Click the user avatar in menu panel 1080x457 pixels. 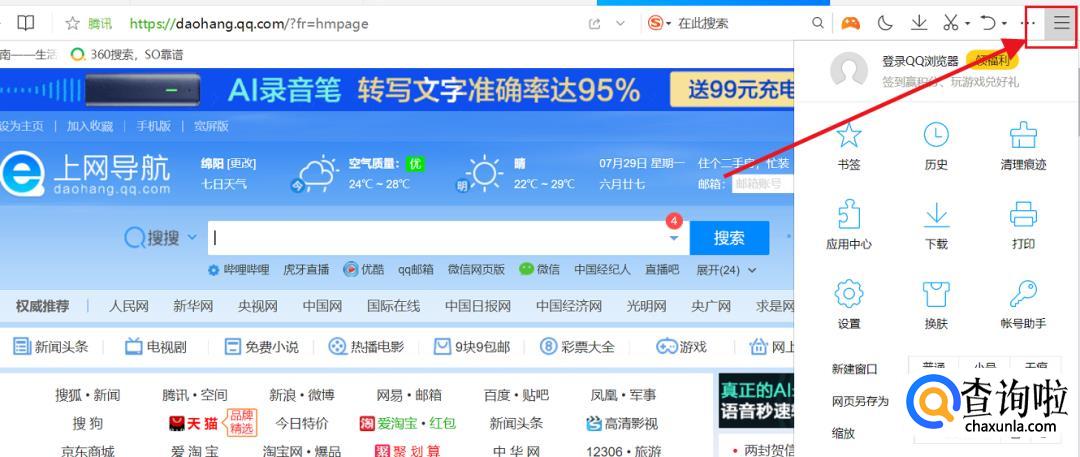click(849, 70)
